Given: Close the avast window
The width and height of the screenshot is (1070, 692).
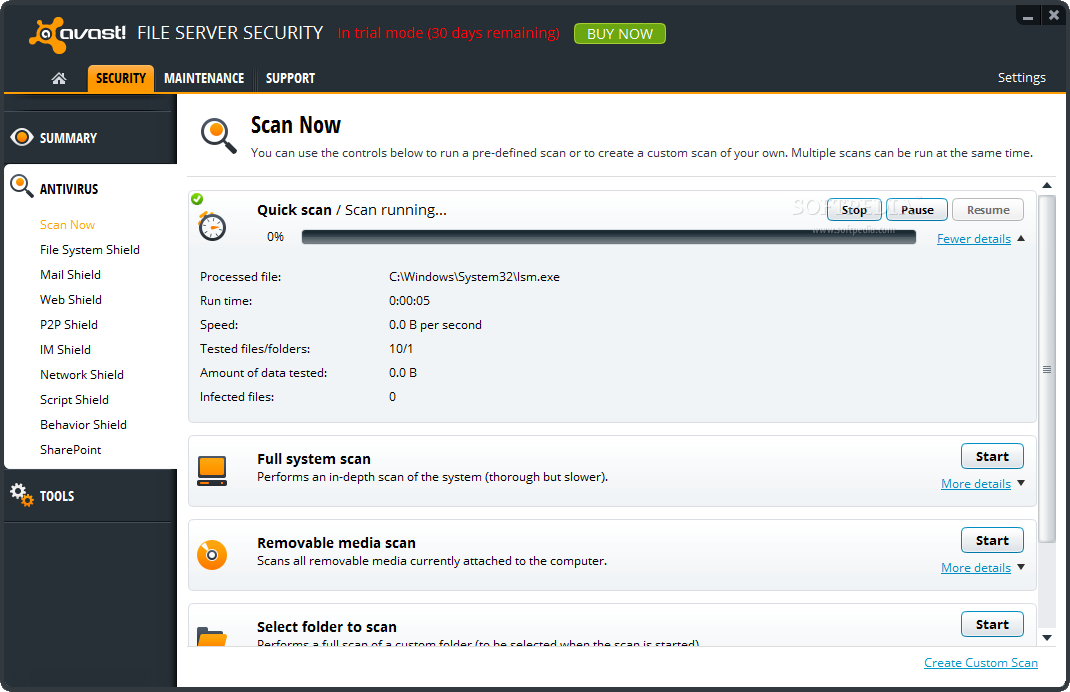Looking at the screenshot, I should click(1054, 15).
